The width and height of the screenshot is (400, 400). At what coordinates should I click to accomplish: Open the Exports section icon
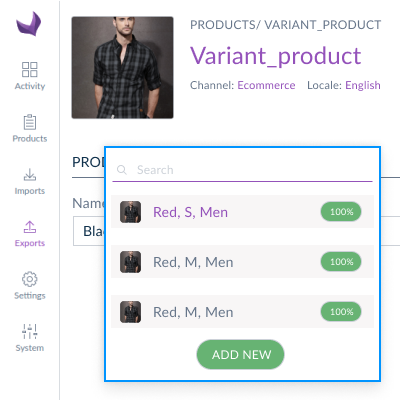[30, 227]
